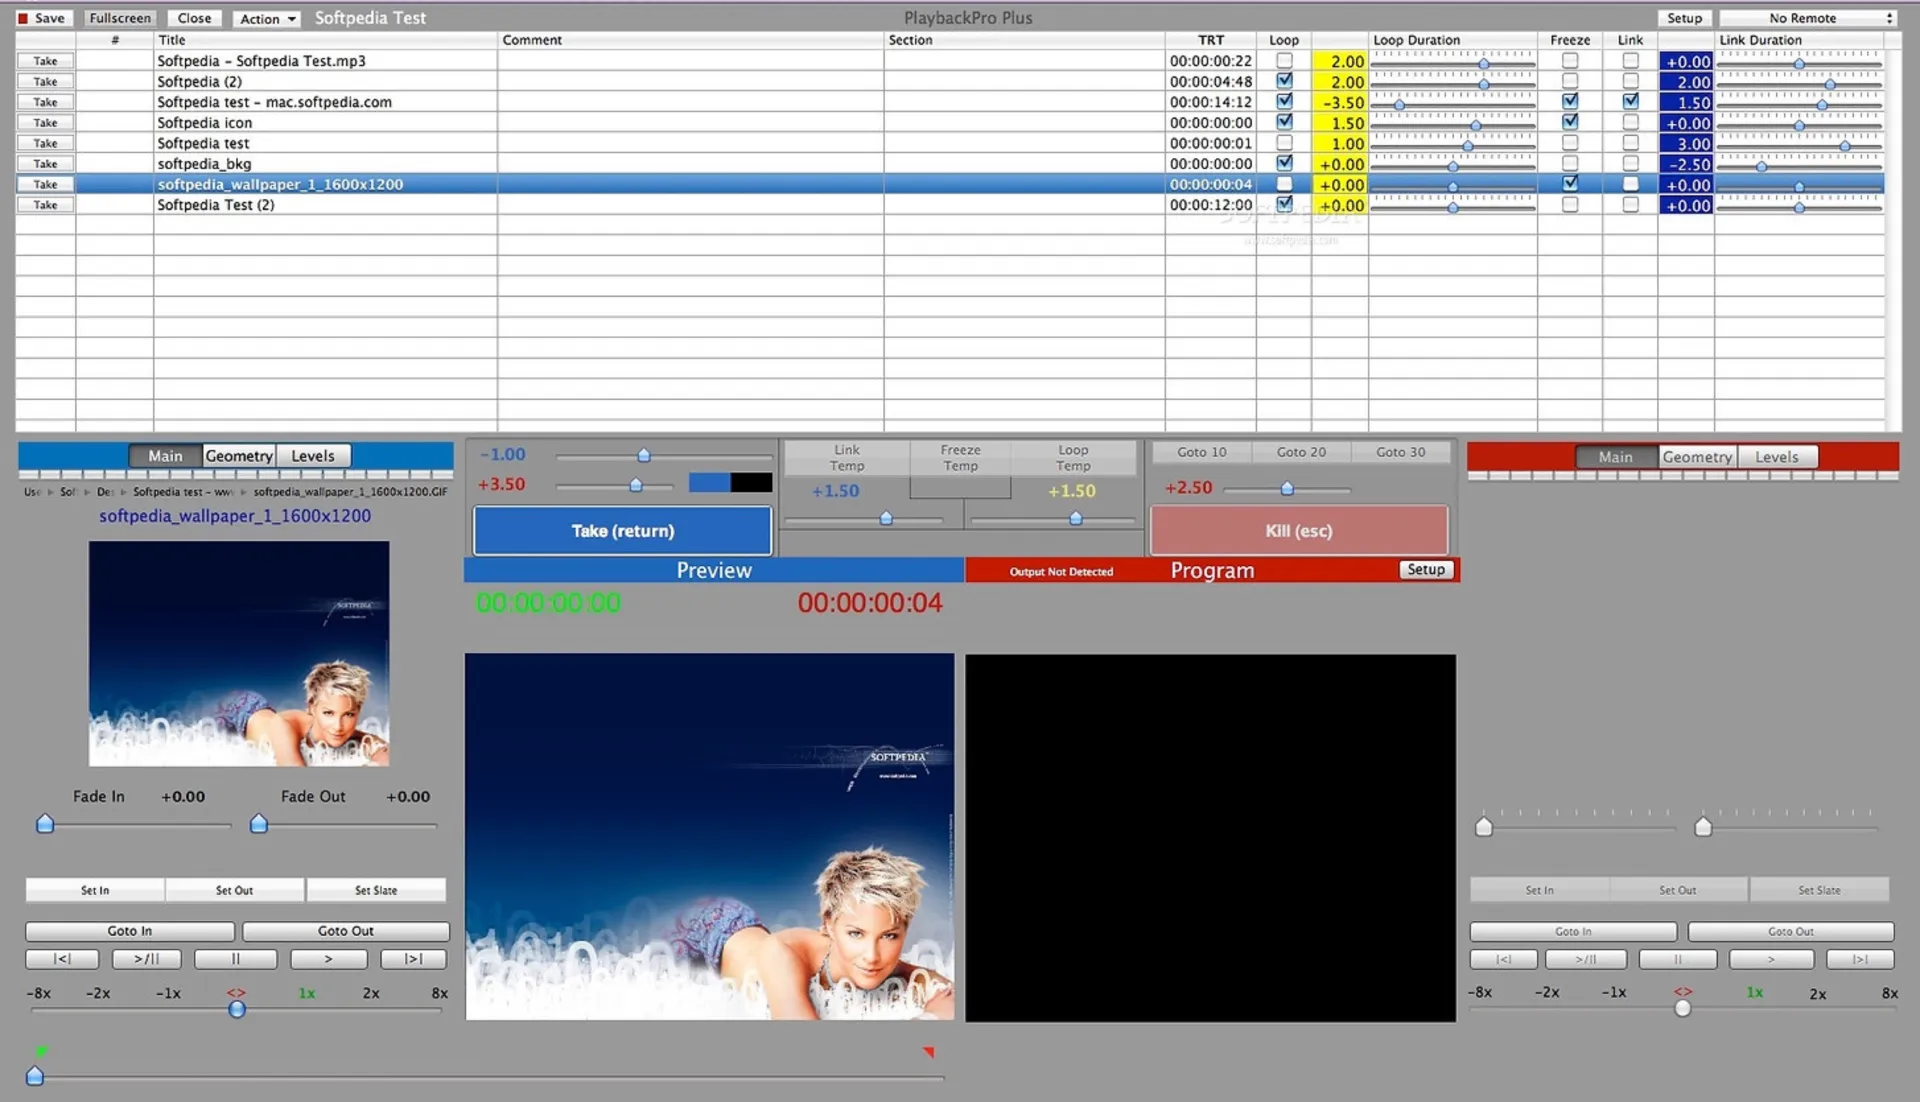Open the Action dropdown menu
This screenshot has height=1102, width=1920.
(x=268, y=19)
